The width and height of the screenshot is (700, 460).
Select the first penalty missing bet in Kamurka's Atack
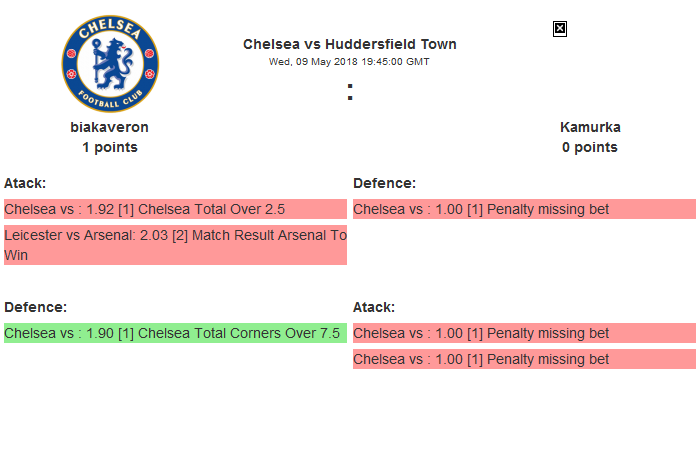click(523, 333)
